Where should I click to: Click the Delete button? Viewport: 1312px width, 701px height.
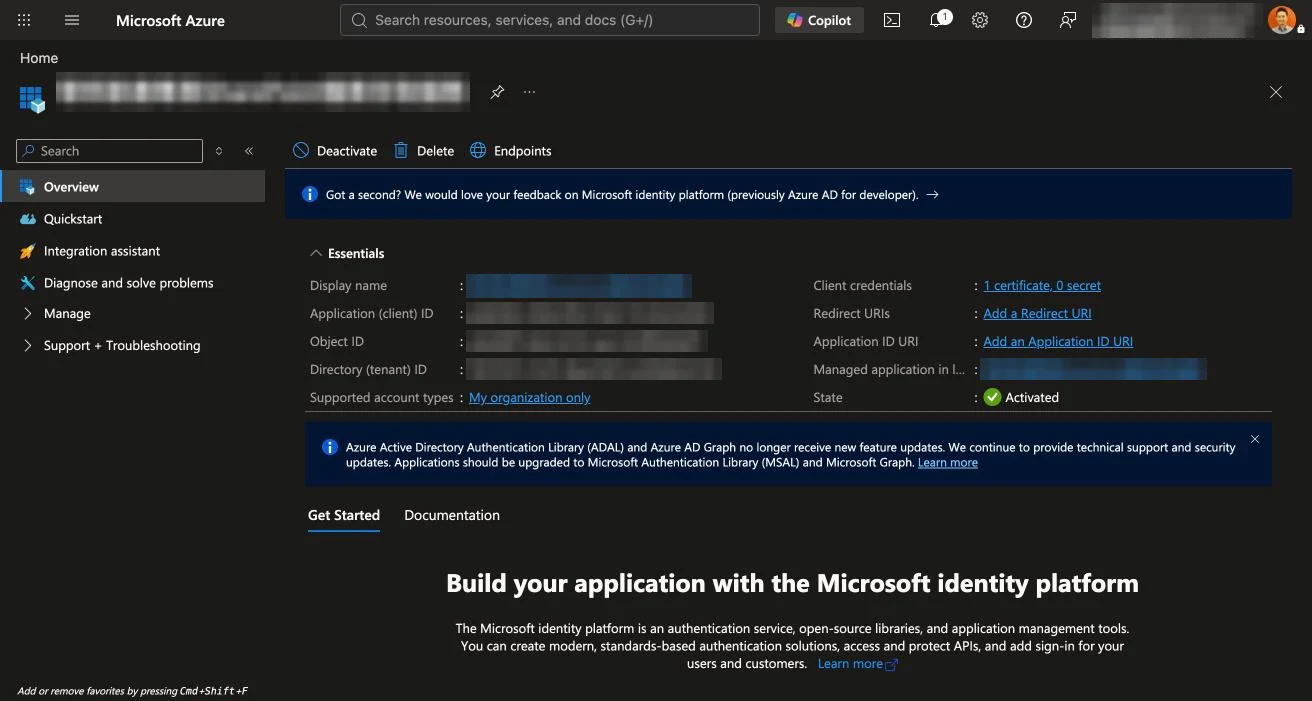424,151
